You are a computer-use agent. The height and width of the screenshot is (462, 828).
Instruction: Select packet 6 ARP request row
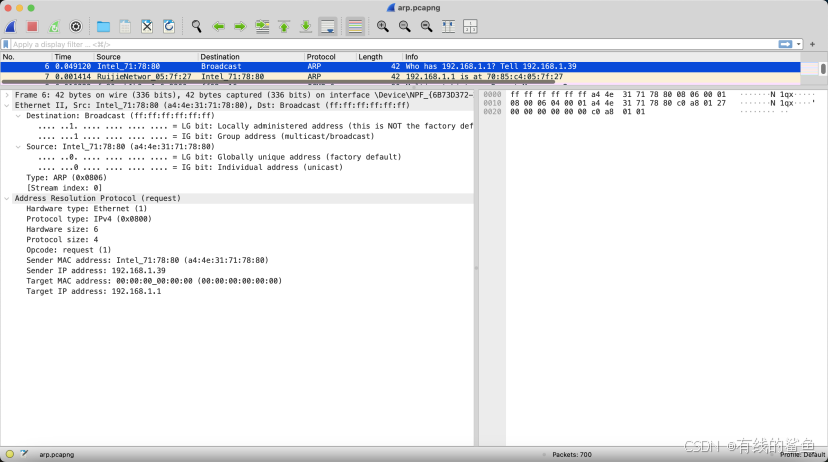point(400,67)
